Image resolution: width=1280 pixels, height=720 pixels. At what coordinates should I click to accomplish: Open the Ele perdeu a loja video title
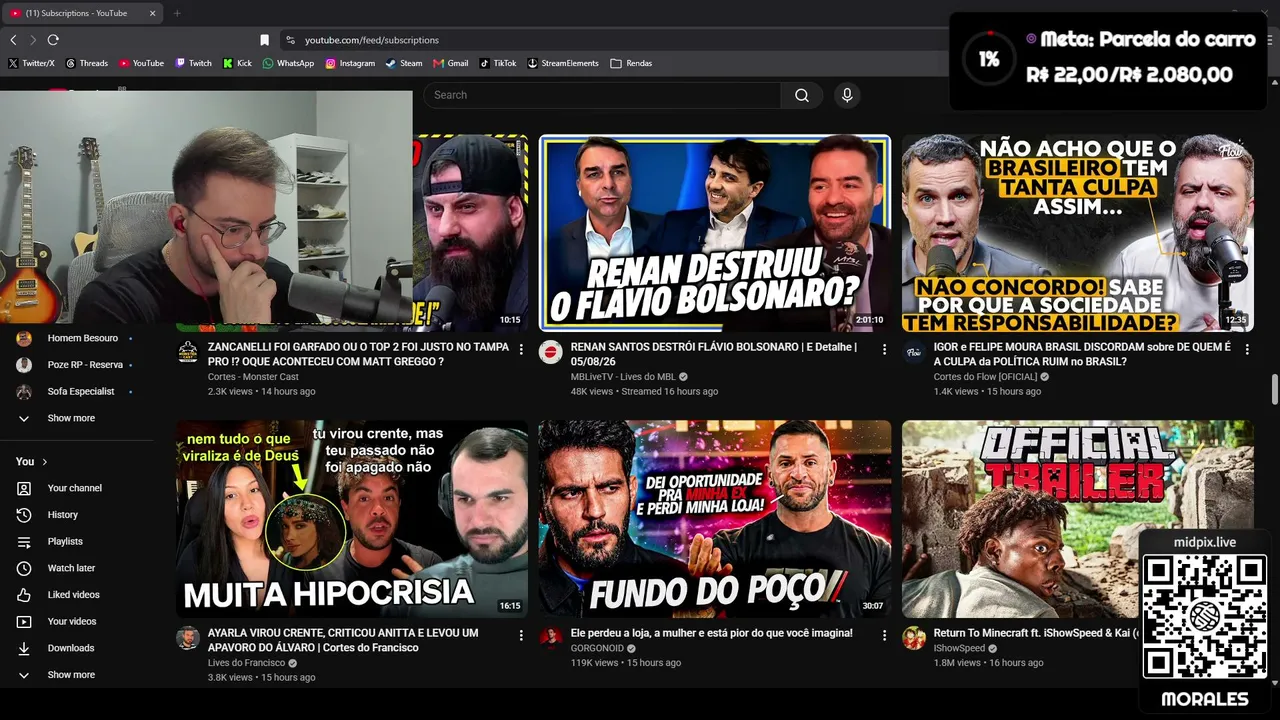coord(712,633)
